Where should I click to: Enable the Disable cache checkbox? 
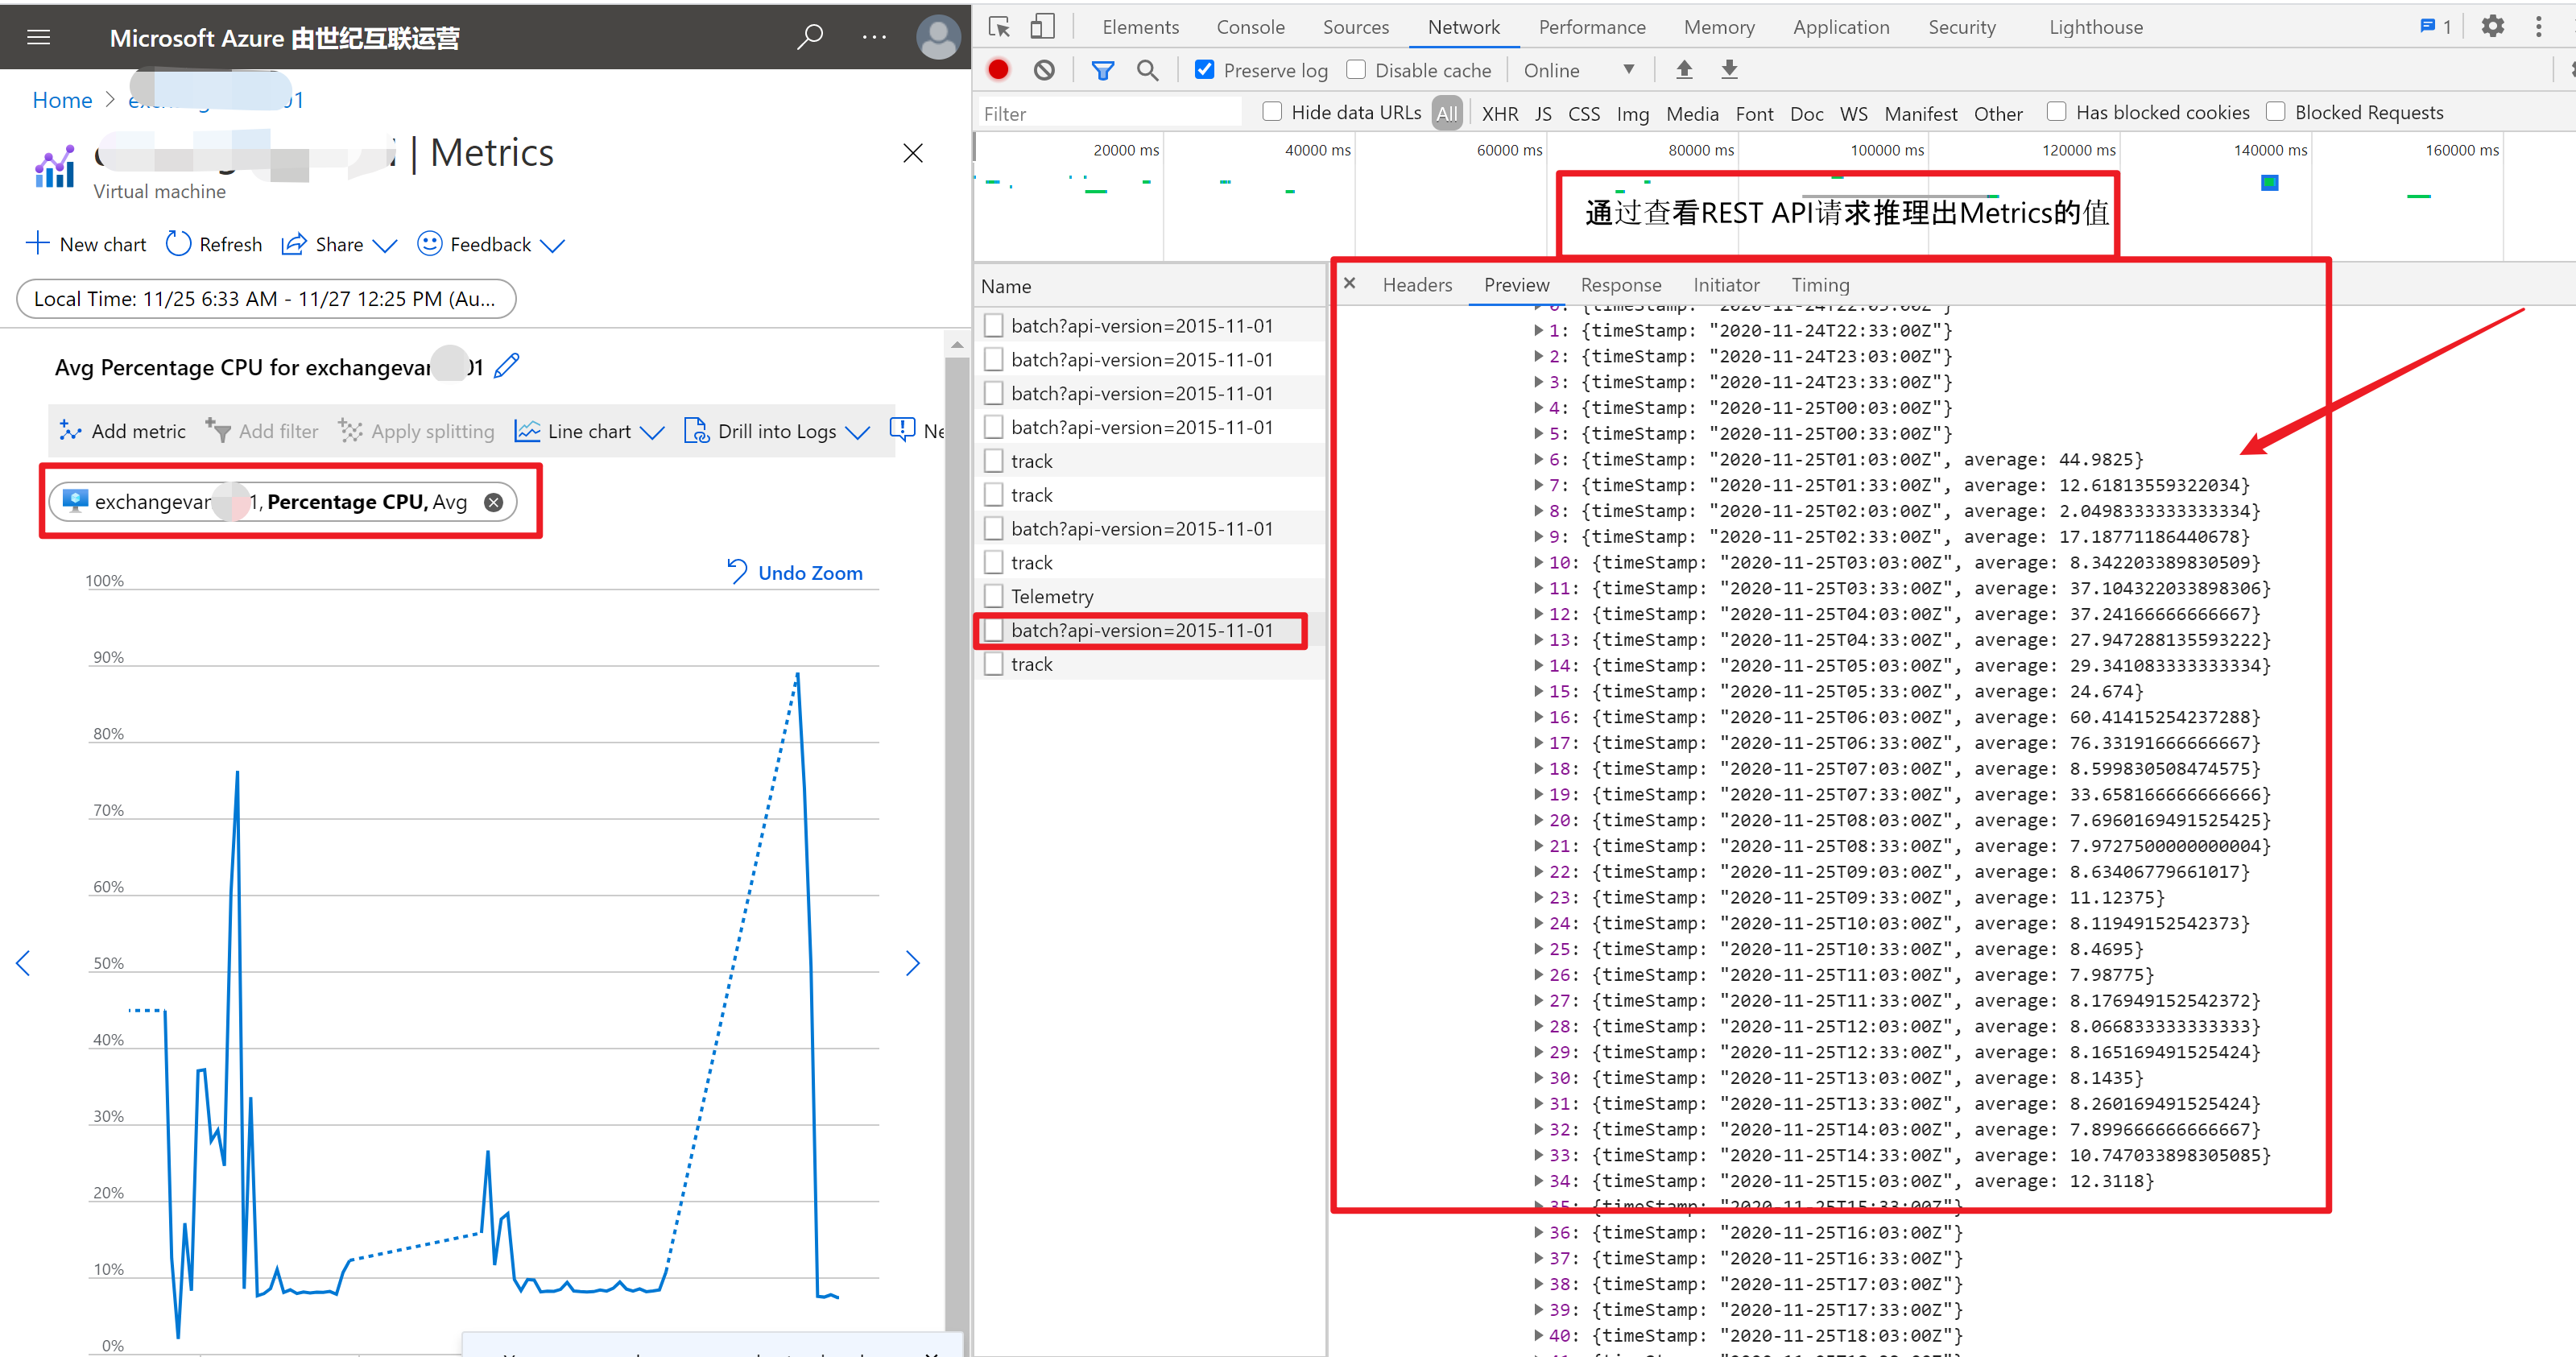click(1356, 70)
